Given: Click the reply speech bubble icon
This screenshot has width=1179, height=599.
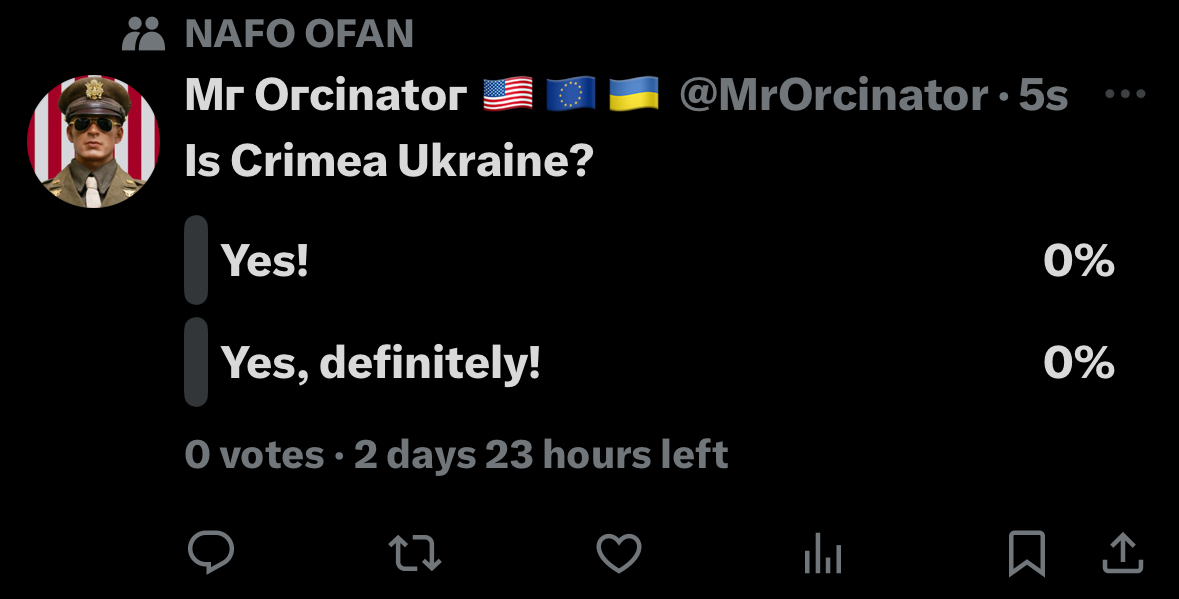Looking at the screenshot, I should click(210, 552).
